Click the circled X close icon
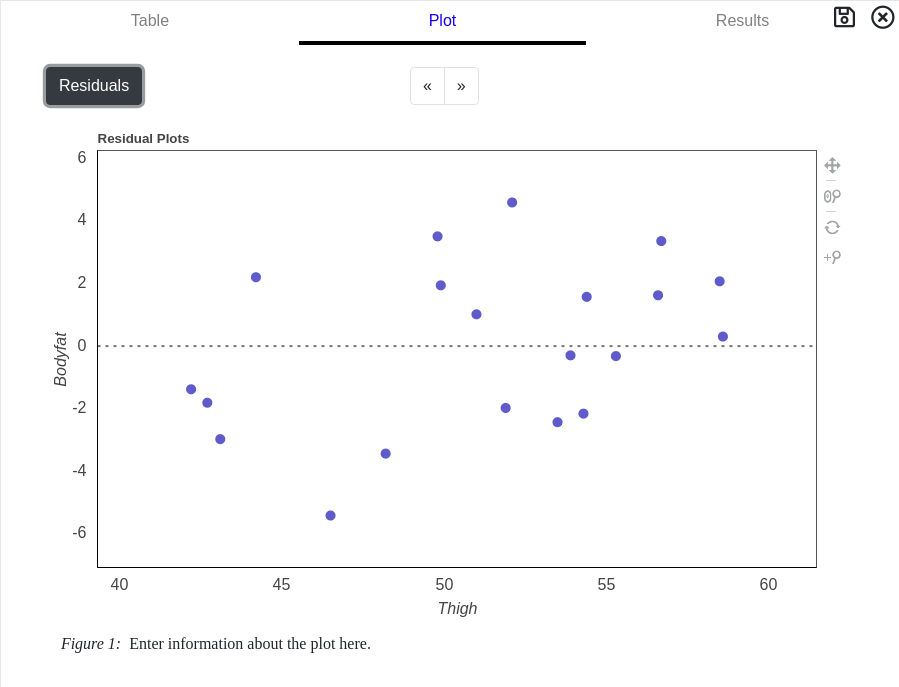The width and height of the screenshot is (899, 687). pos(881,17)
